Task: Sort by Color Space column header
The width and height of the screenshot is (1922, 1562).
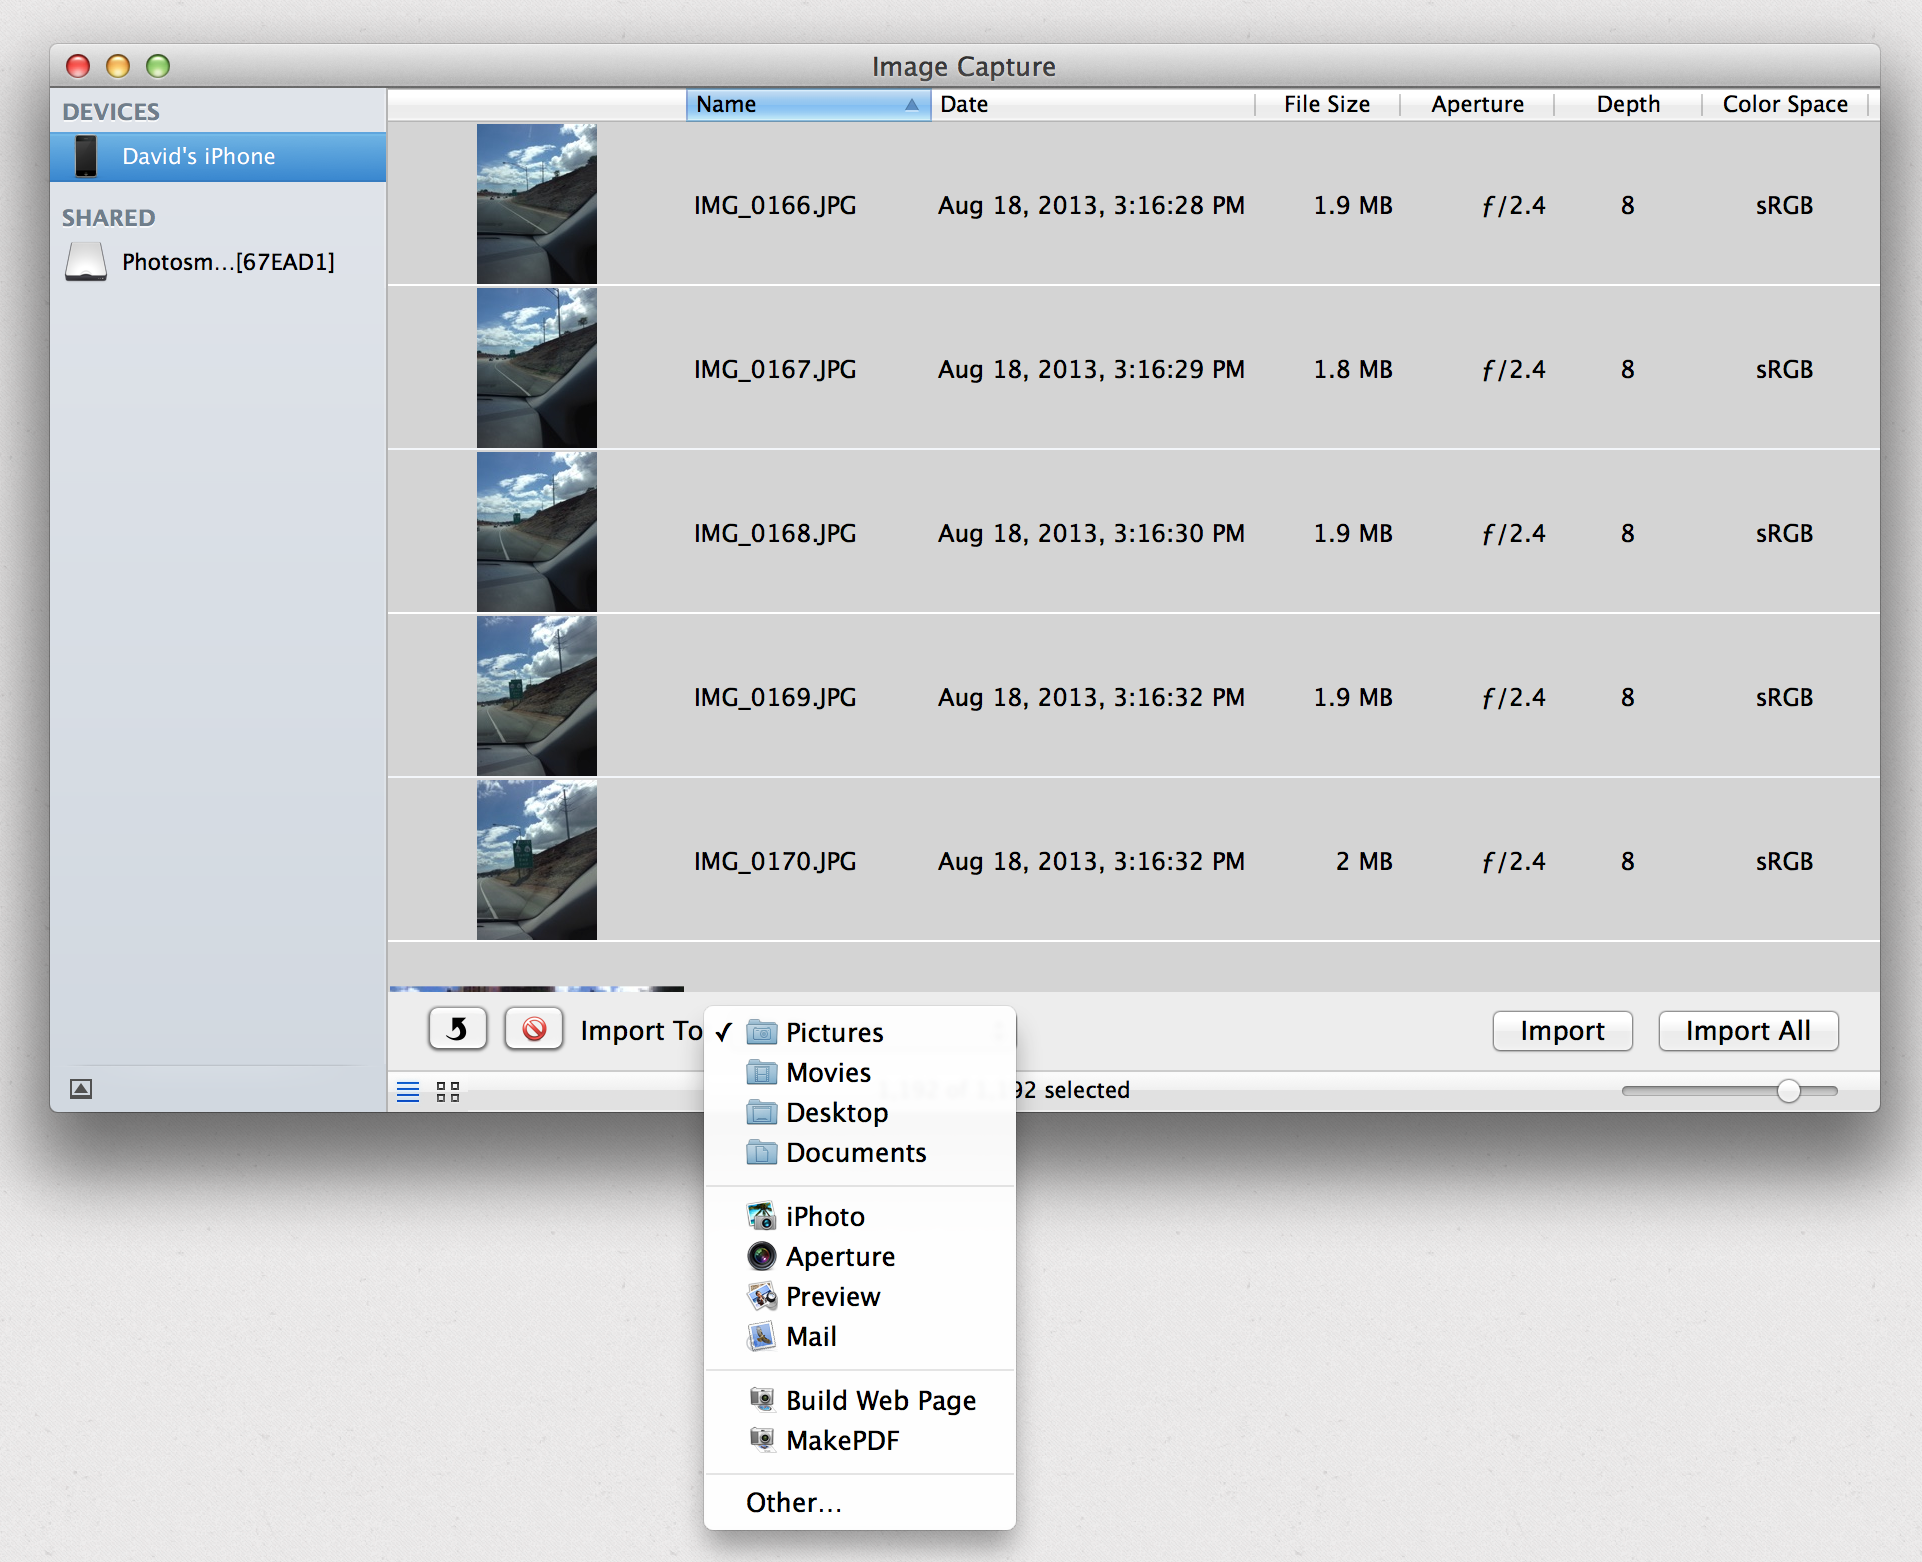Action: [x=1785, y=104]
